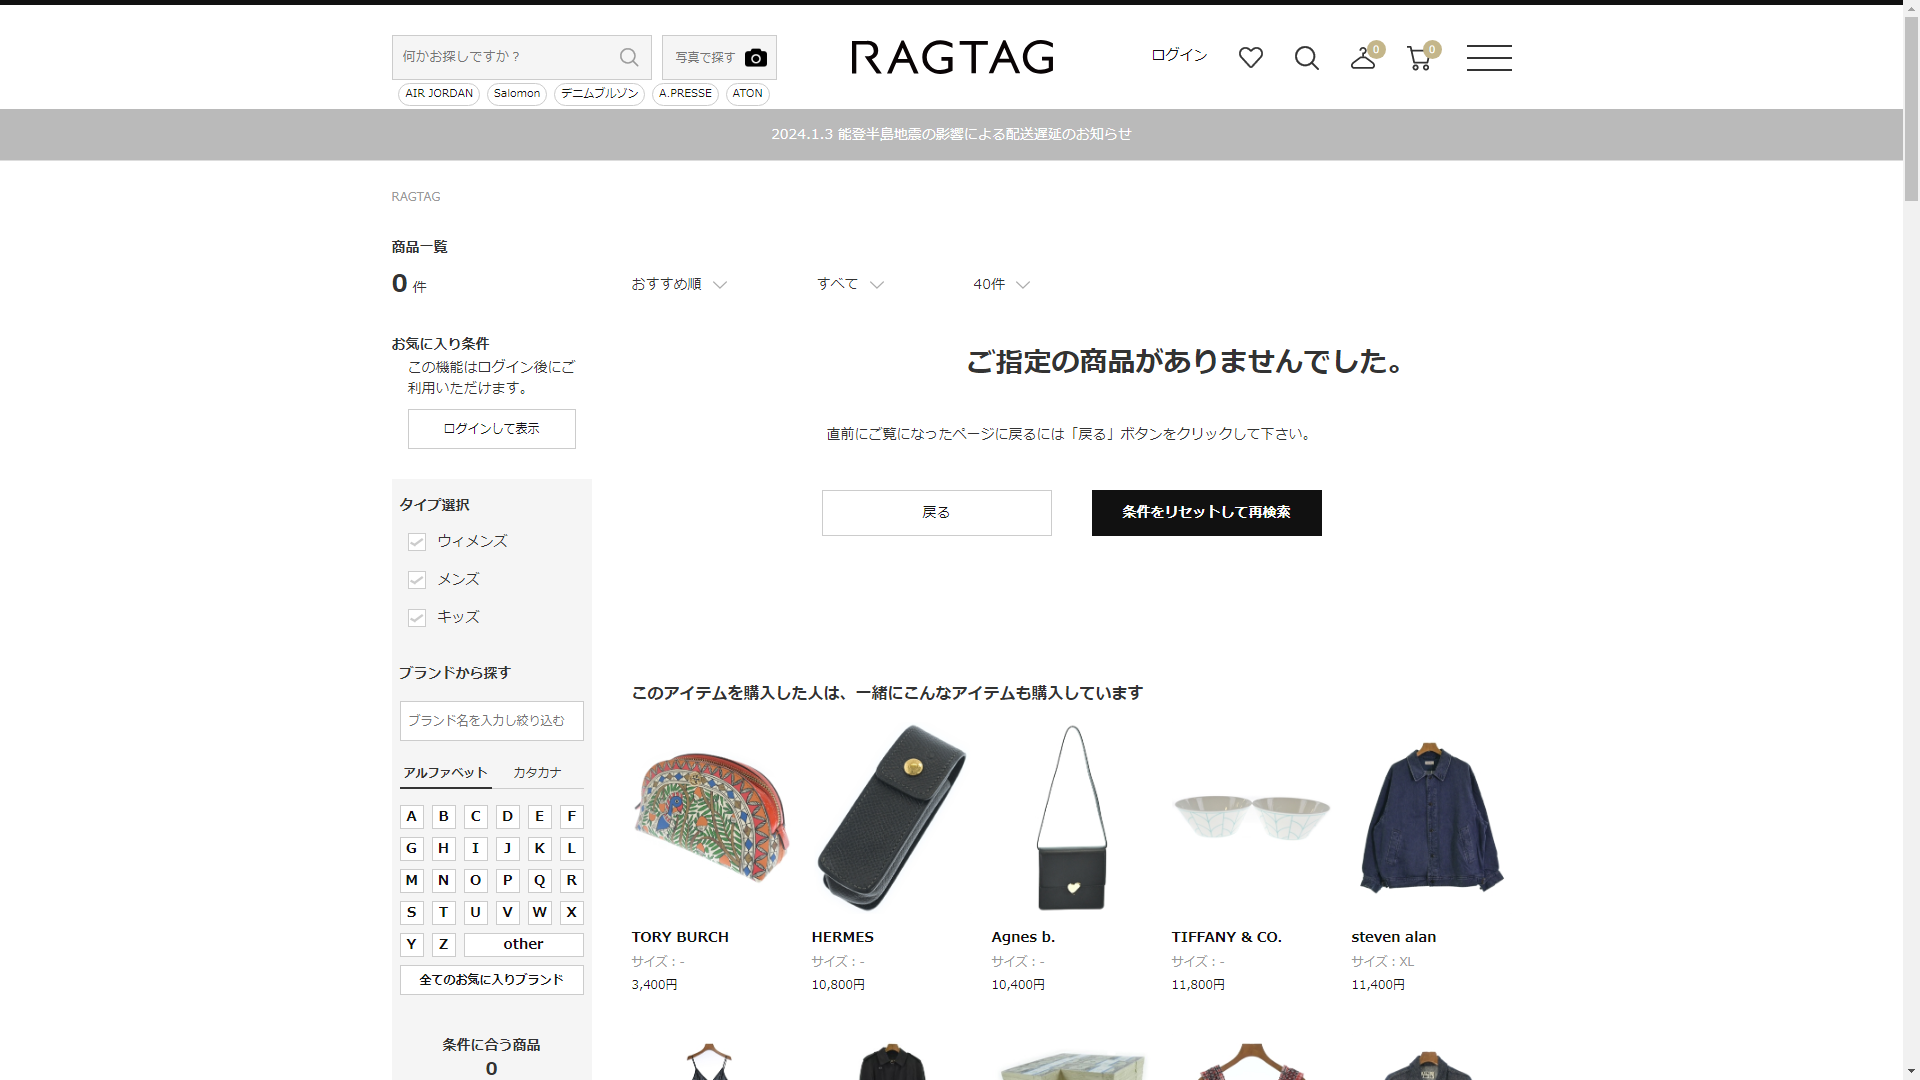The width and height of the screenshot is (1920, 1080).
Task: Toggle メンズ checkbox
Action: 417,580
